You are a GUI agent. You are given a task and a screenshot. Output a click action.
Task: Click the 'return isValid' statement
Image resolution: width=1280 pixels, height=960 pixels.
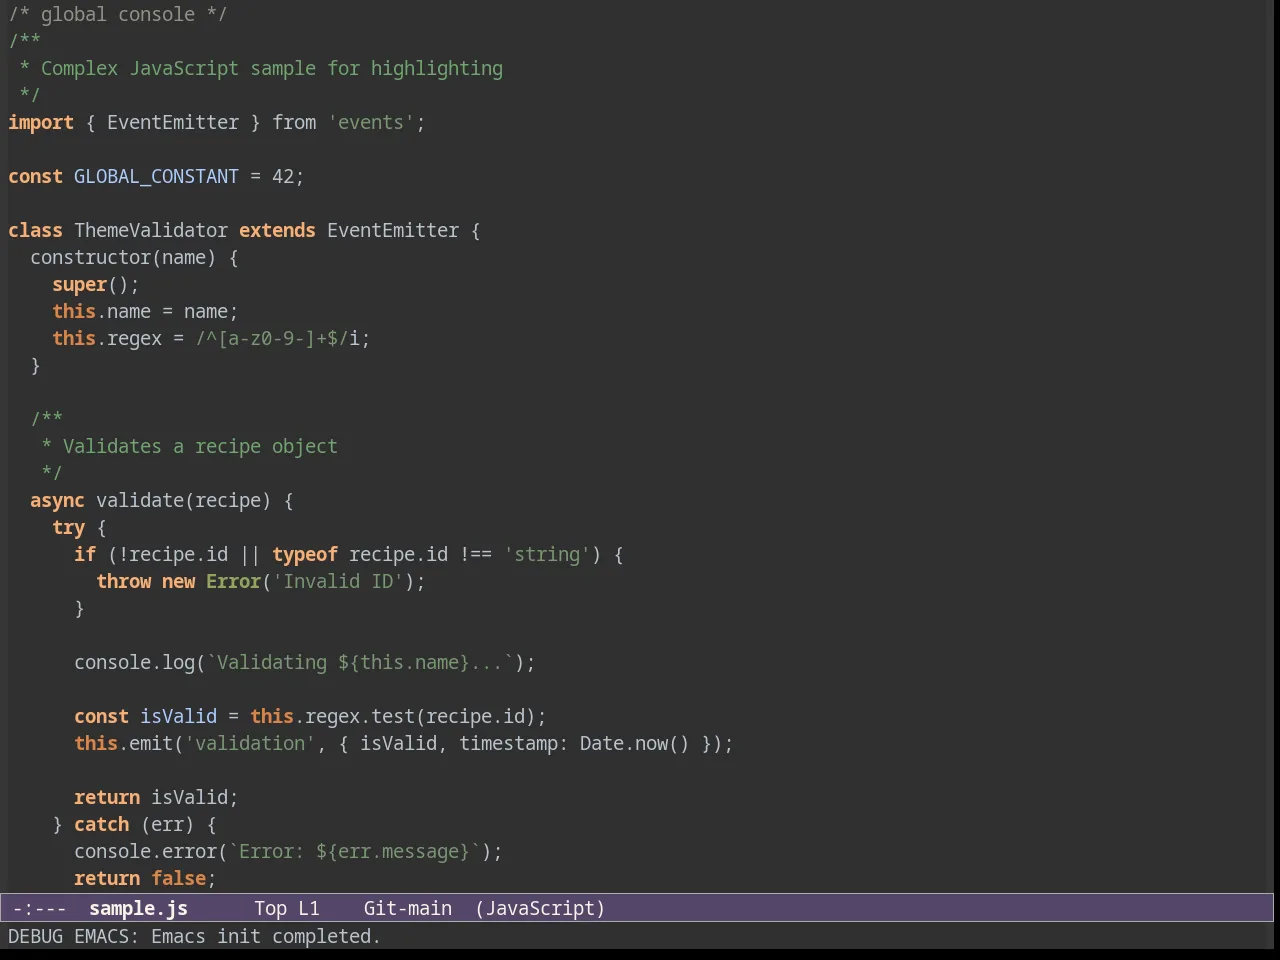tap(156, 797)
